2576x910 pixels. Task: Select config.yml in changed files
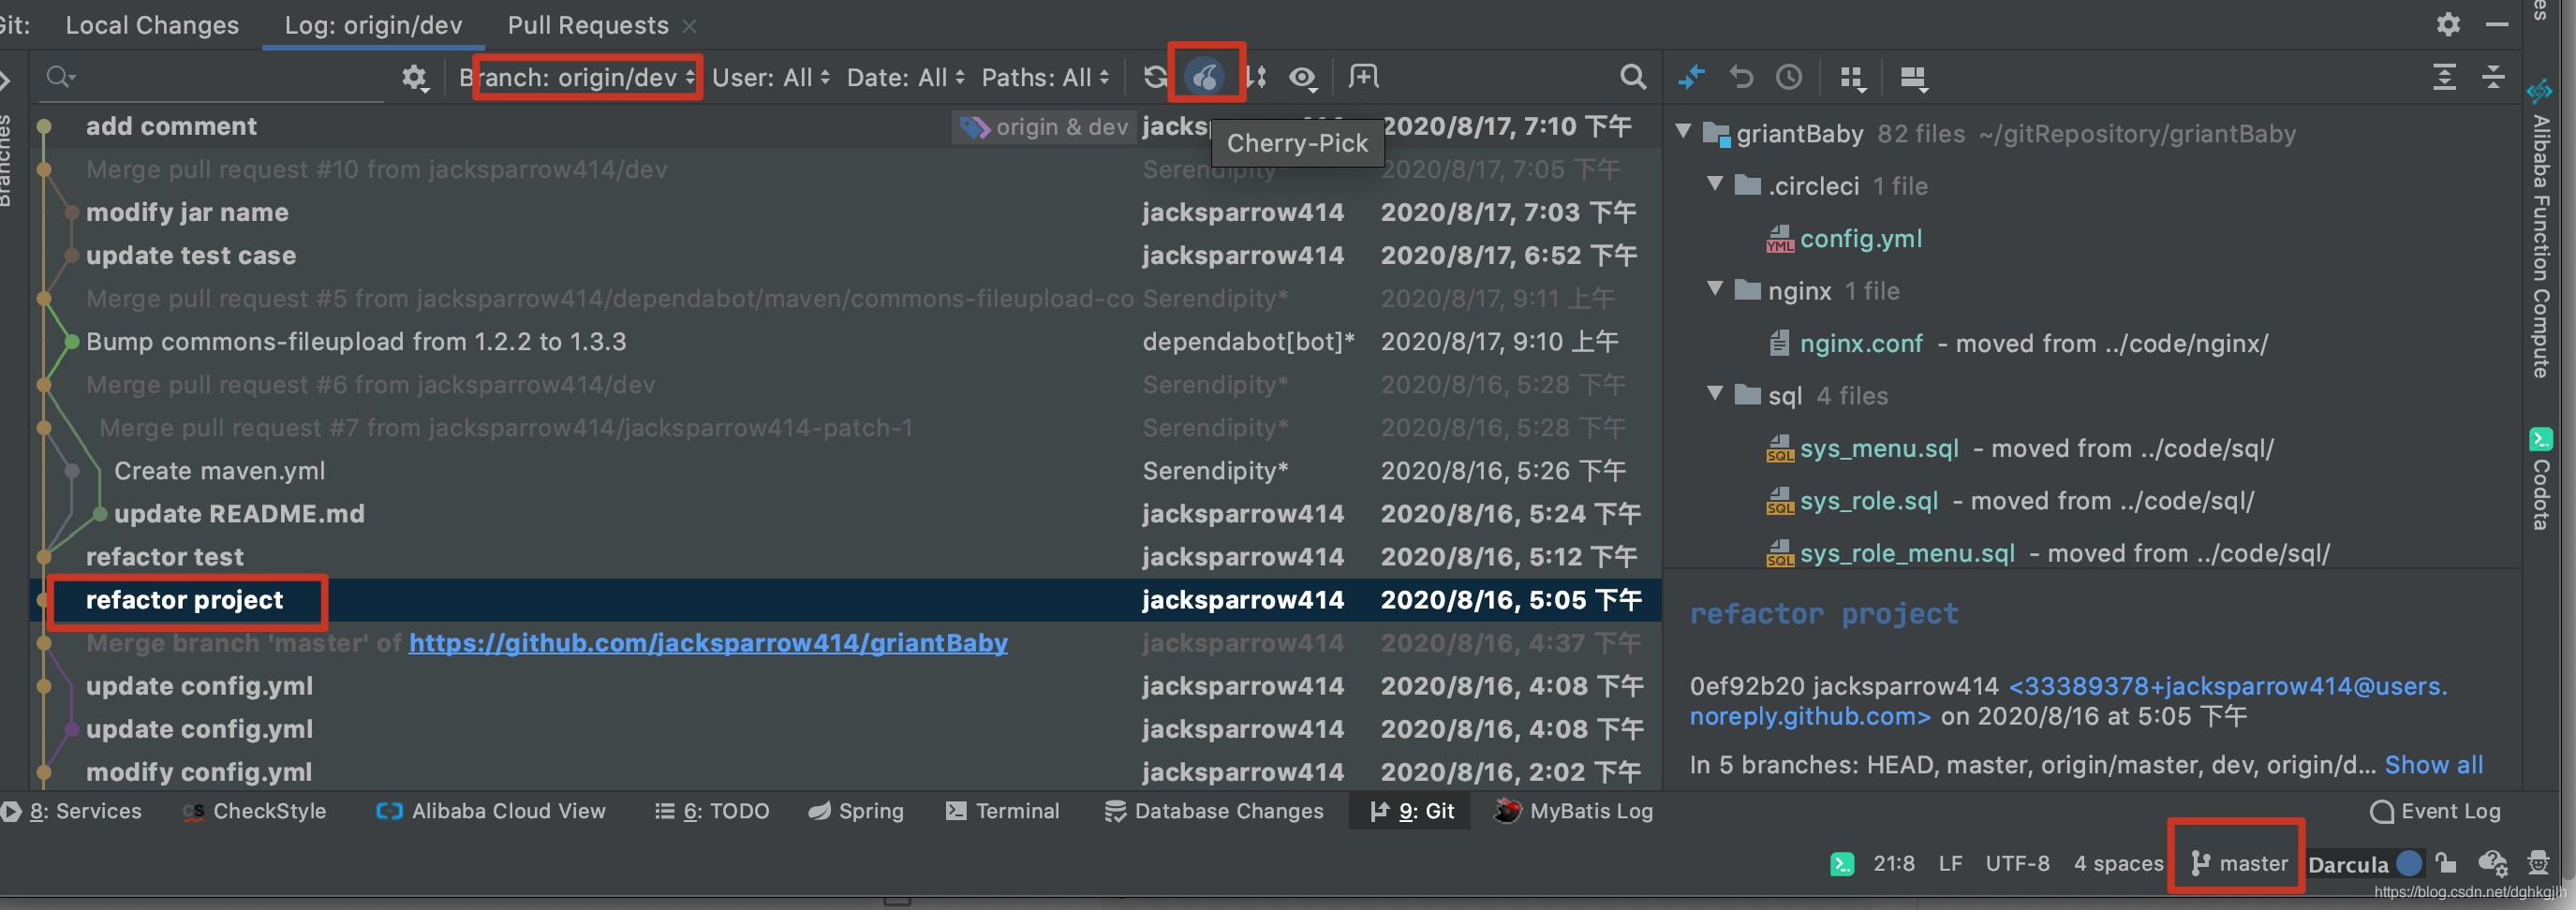(x=1860, y=238)
